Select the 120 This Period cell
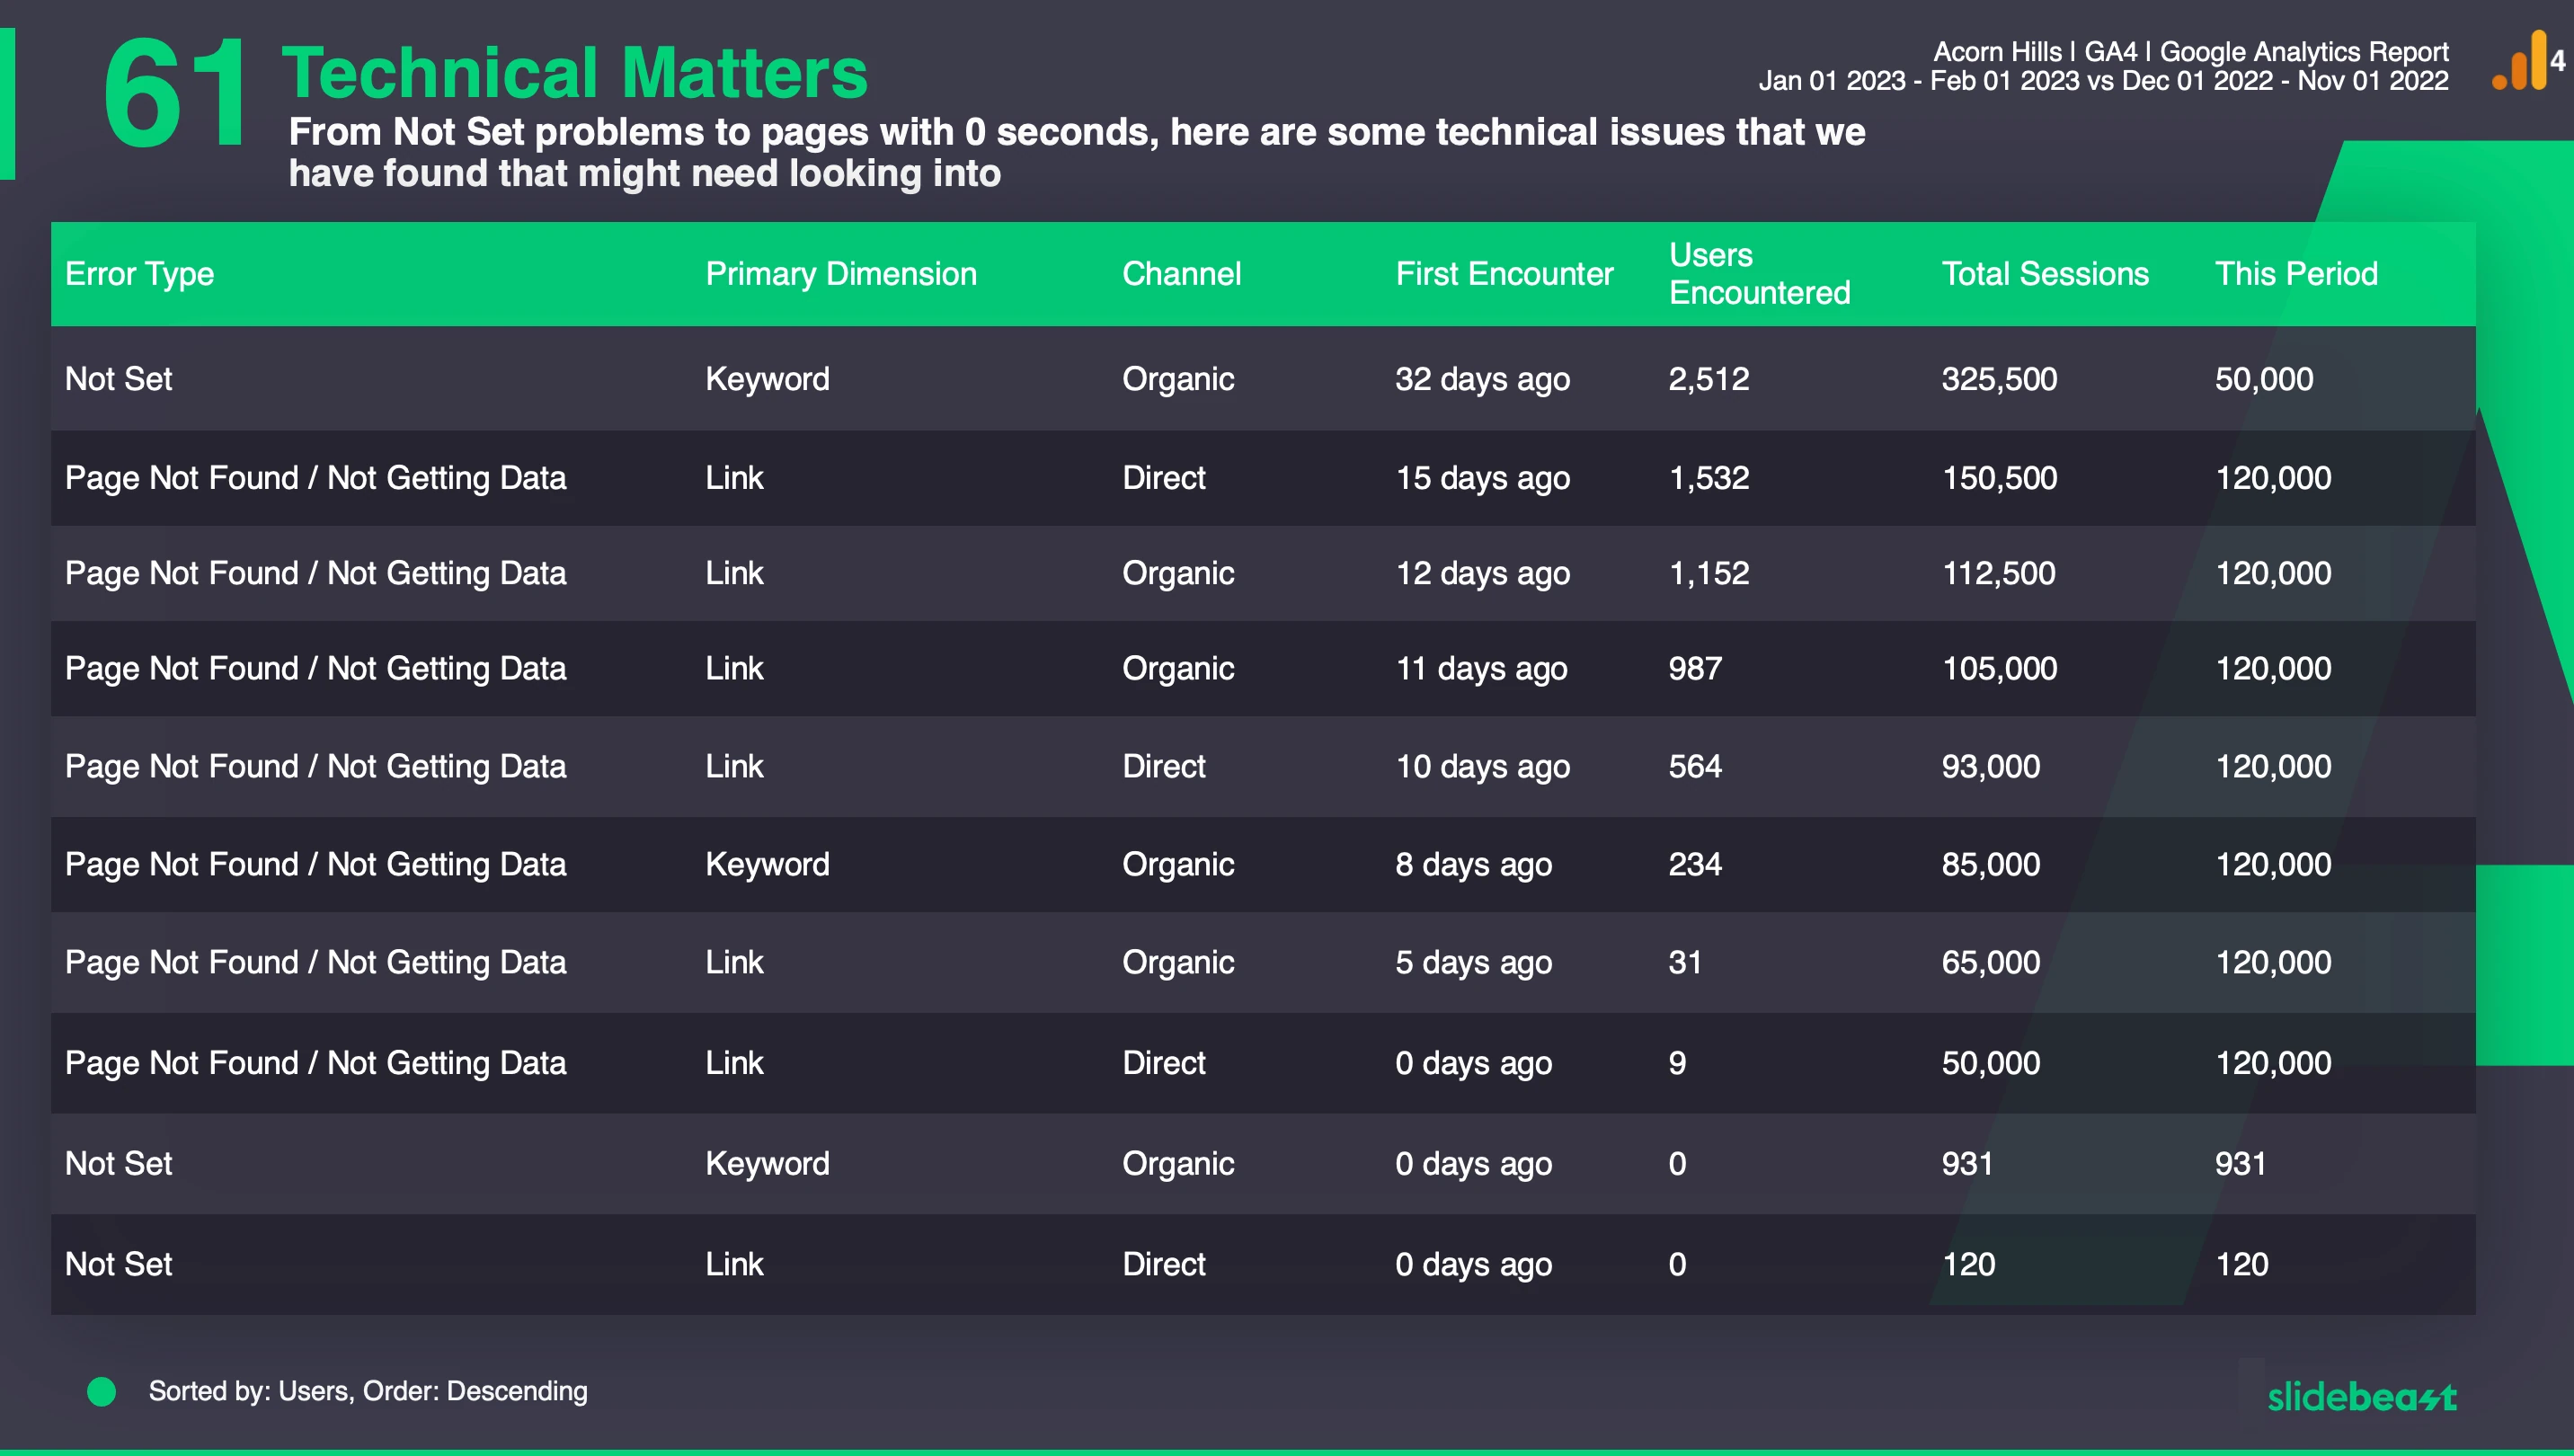This screenshot has width=2574, height=1456. (x=2241, y=1264)
